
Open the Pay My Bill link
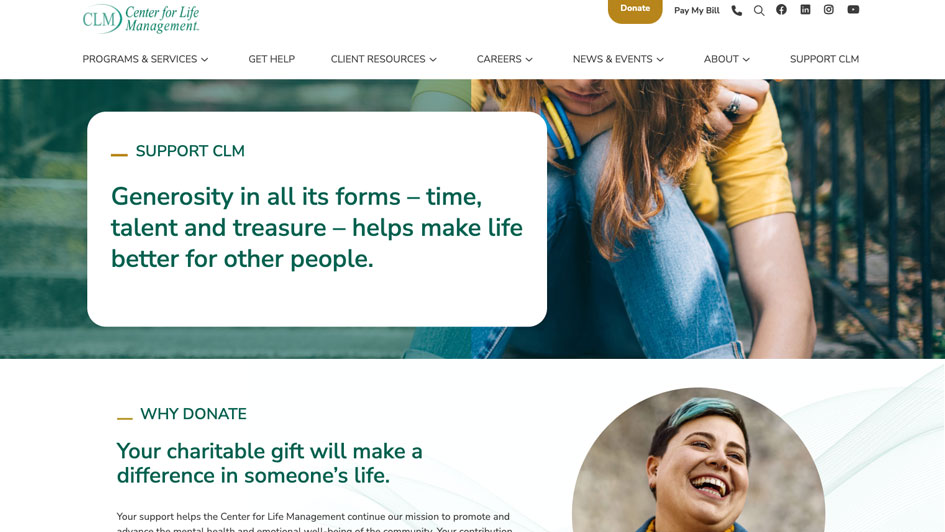tap(696, 10)
